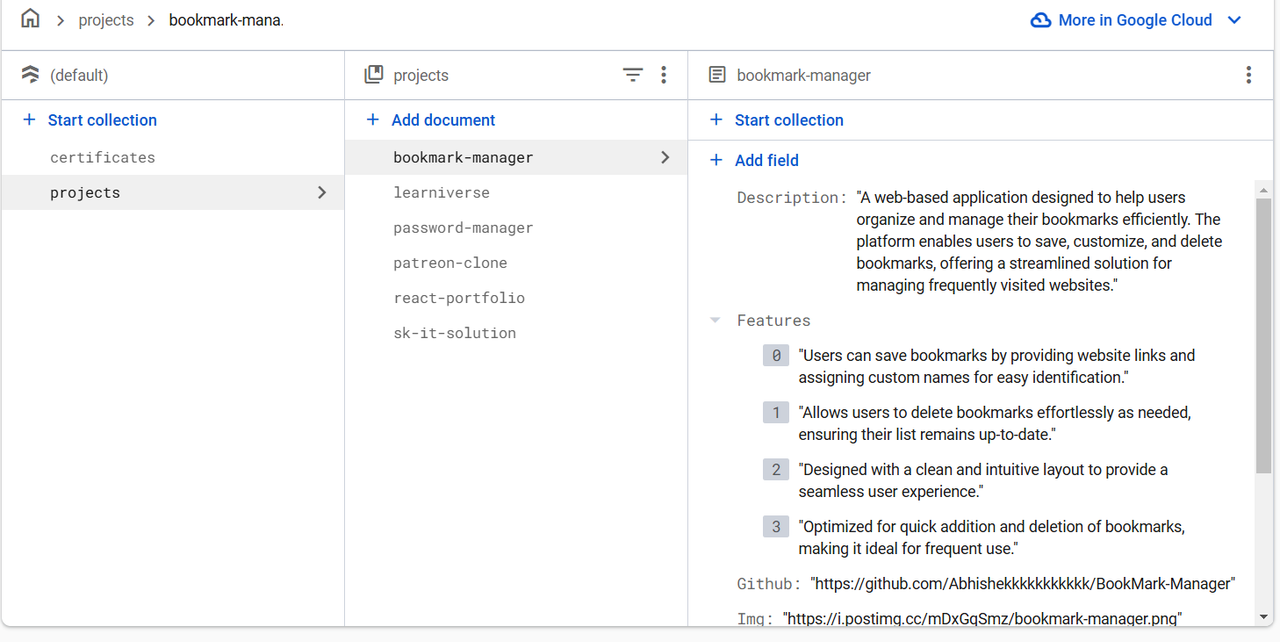Screen dimensions: 1280x642
Task: Click the (default) database icon
Action: [x=30, y=75]
